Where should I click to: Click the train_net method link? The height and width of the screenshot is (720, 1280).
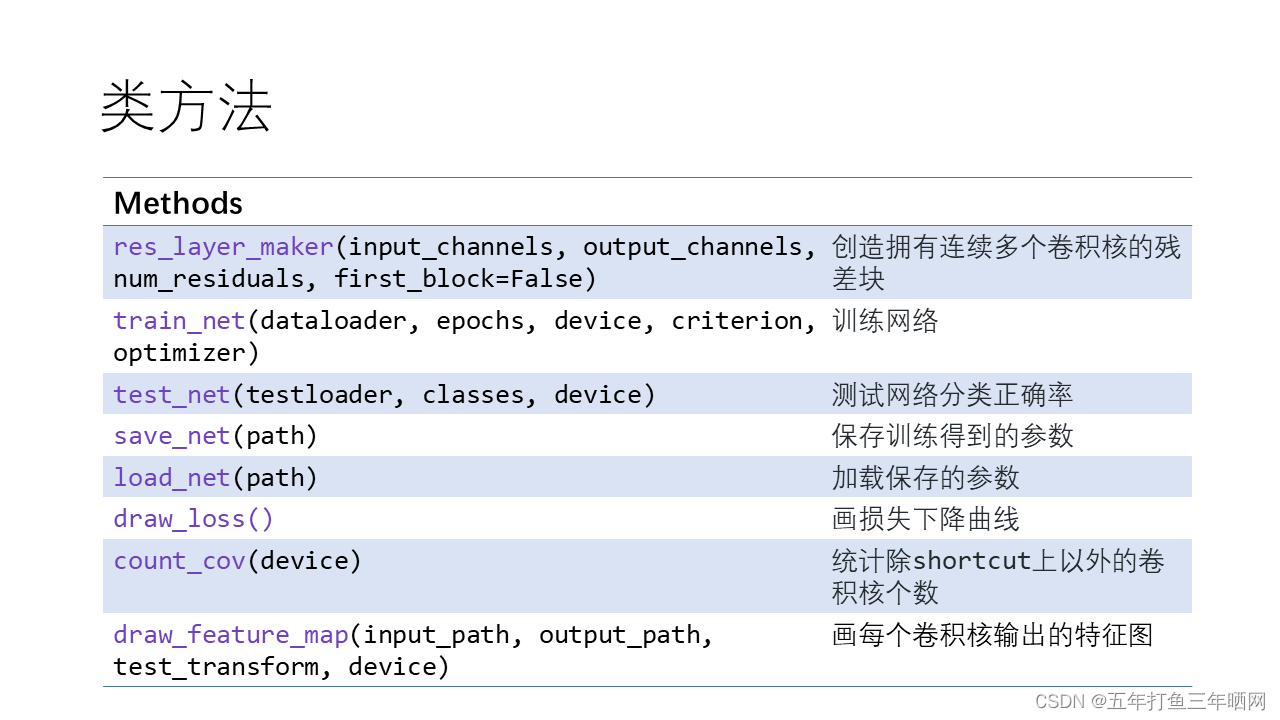[x=178, y=320]
